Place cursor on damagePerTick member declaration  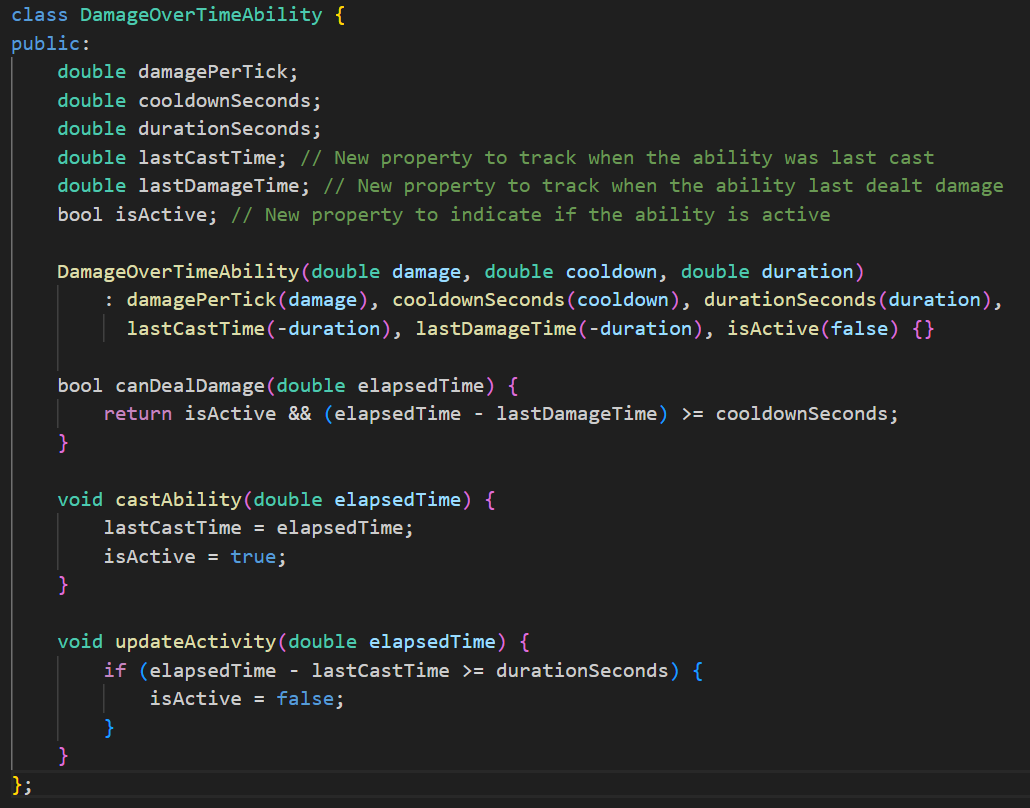214,72
